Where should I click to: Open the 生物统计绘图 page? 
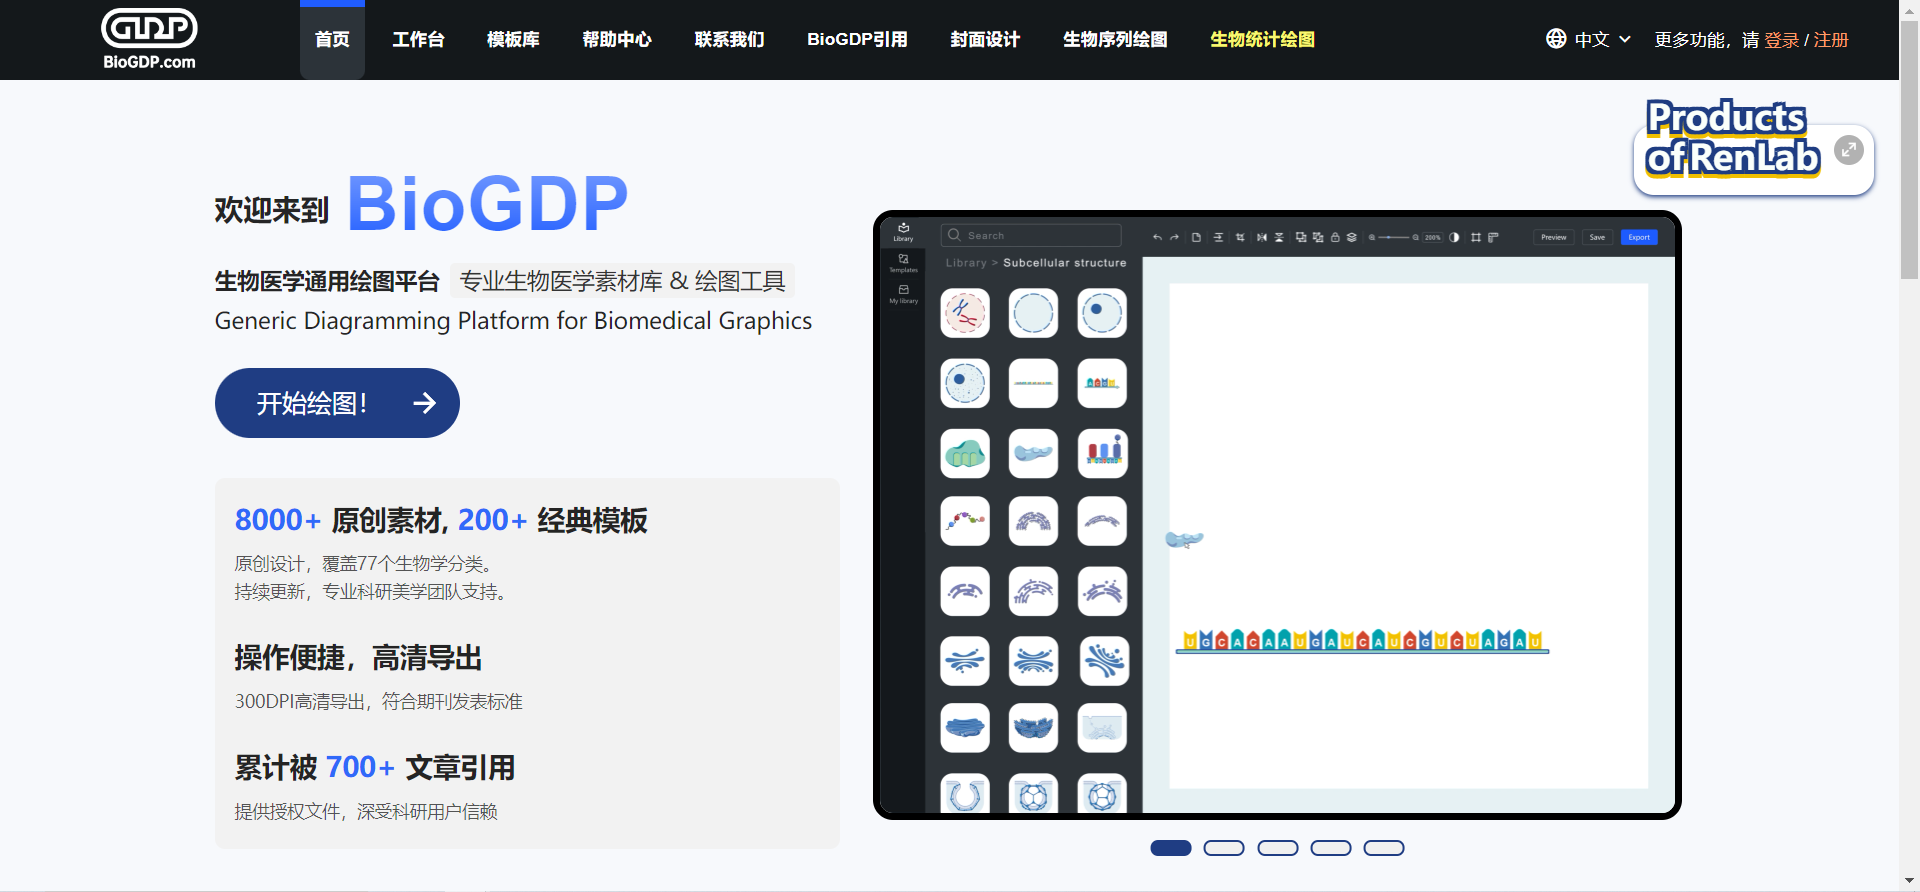click(x=1262, y=40)
